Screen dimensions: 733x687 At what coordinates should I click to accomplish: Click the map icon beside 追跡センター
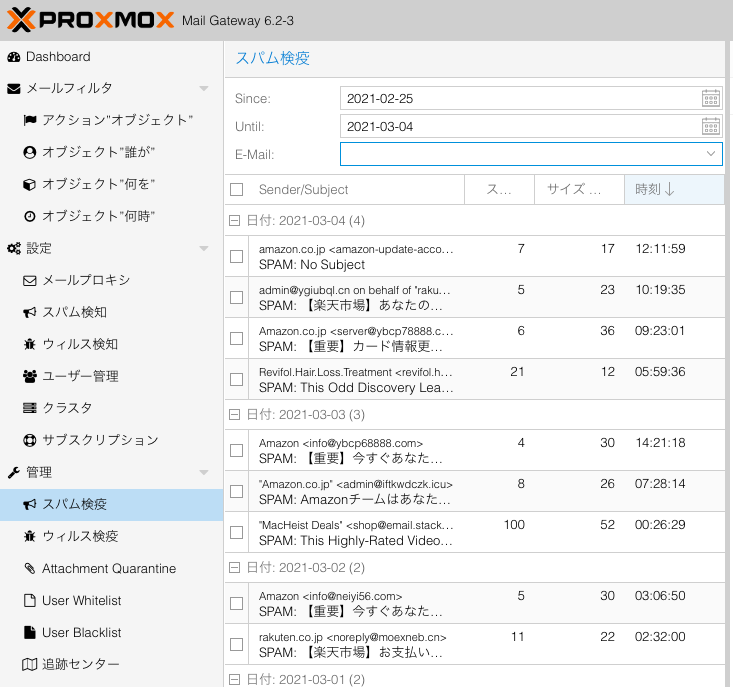click(x=30, y=664)
